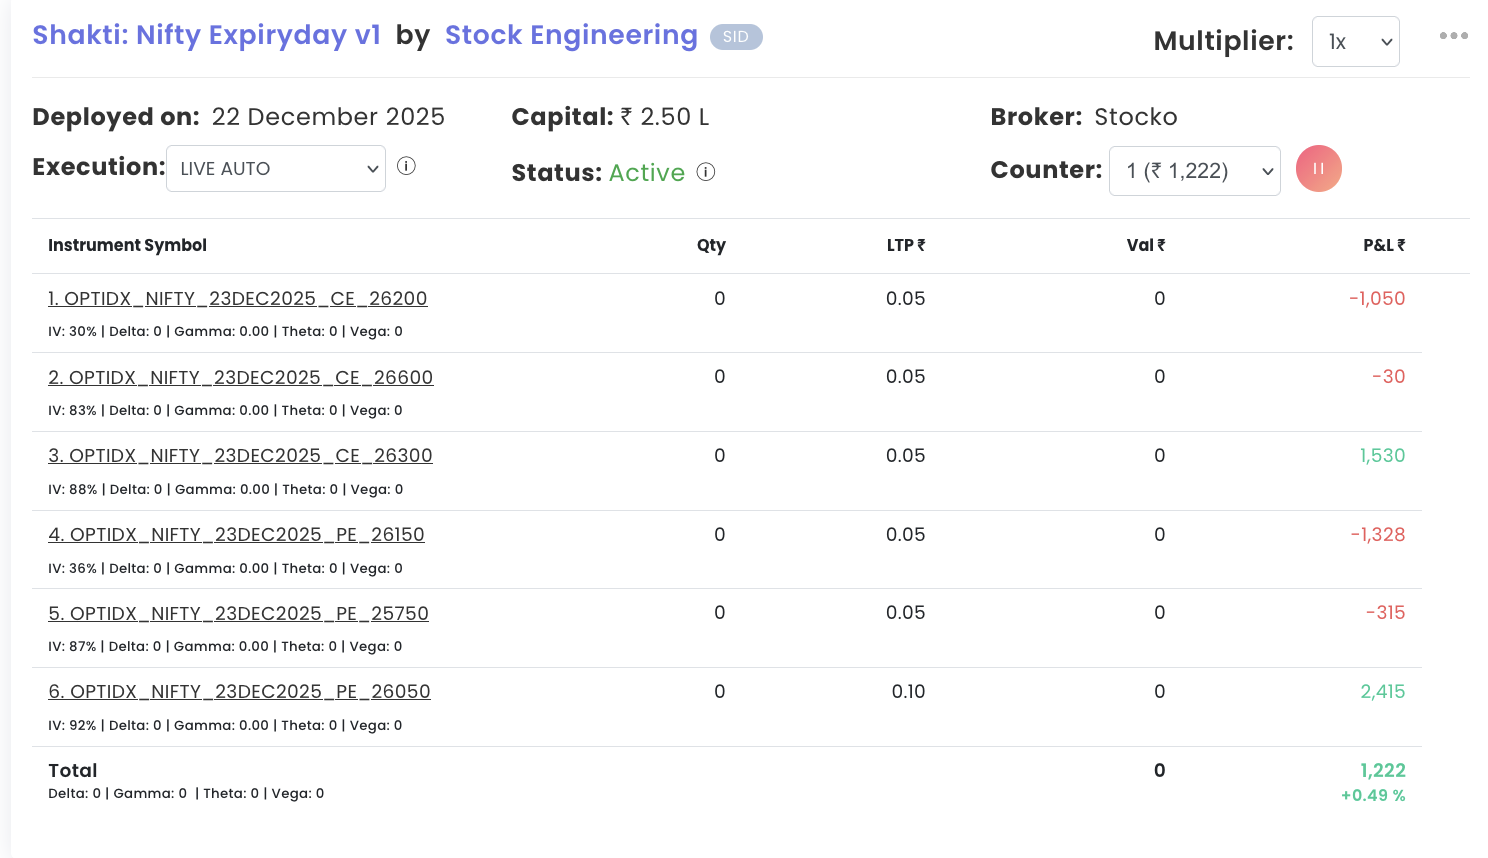This screenshot has width=1488, height=858.
Task: Click the red pause strategy button
Action: (1318, 169)
